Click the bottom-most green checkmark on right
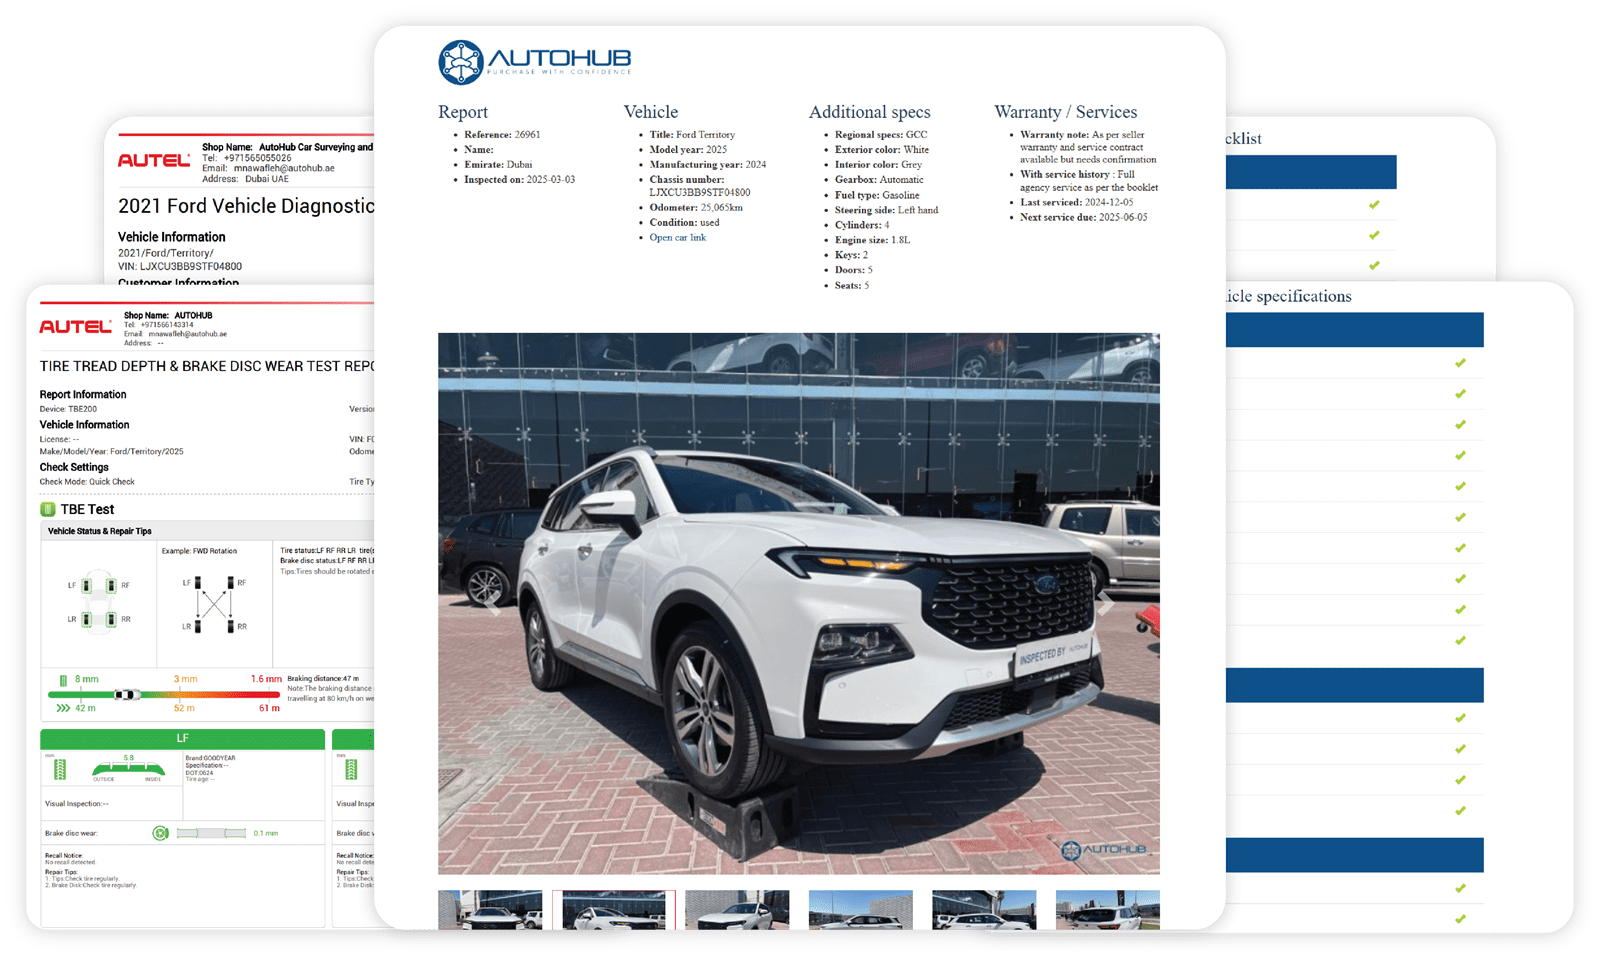Screen dimensions: 1600x960 tap(1460, 918)
